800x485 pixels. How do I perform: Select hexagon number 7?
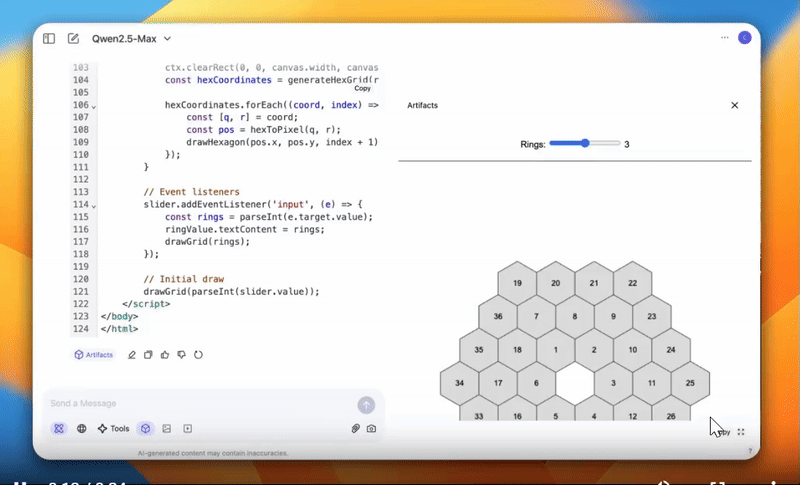coord(536,316)
